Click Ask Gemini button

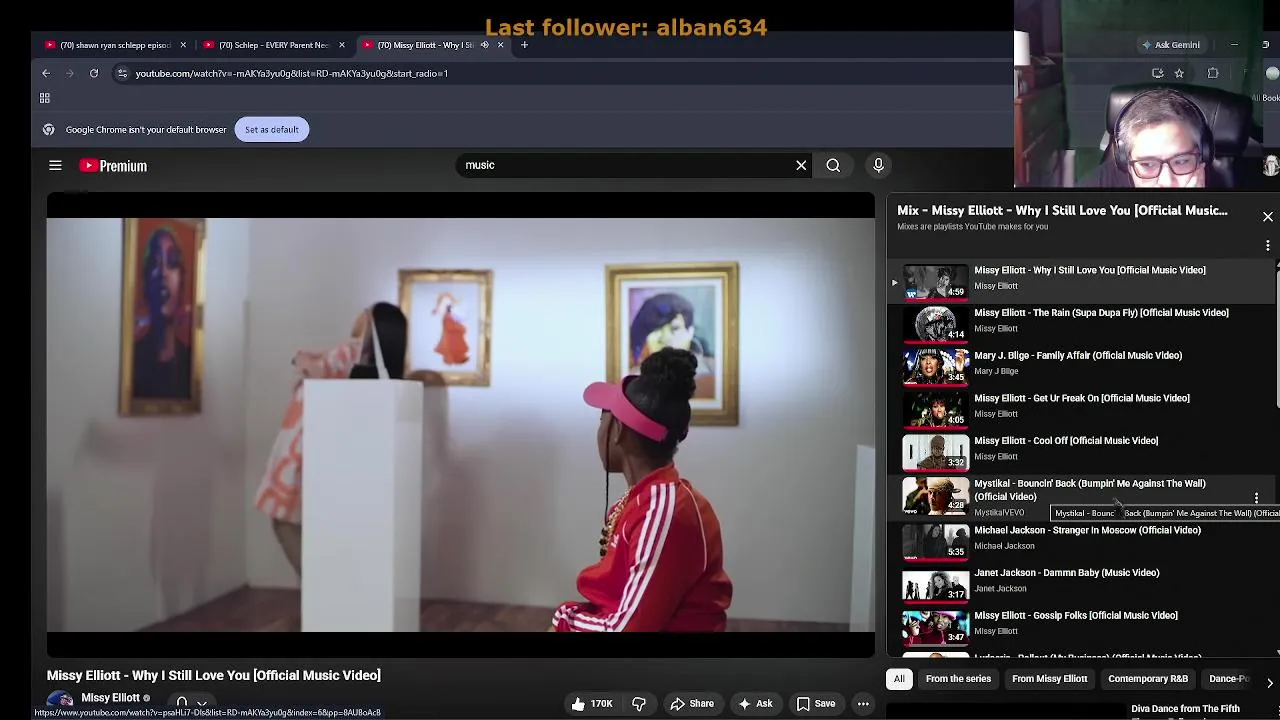point(1171,45)
